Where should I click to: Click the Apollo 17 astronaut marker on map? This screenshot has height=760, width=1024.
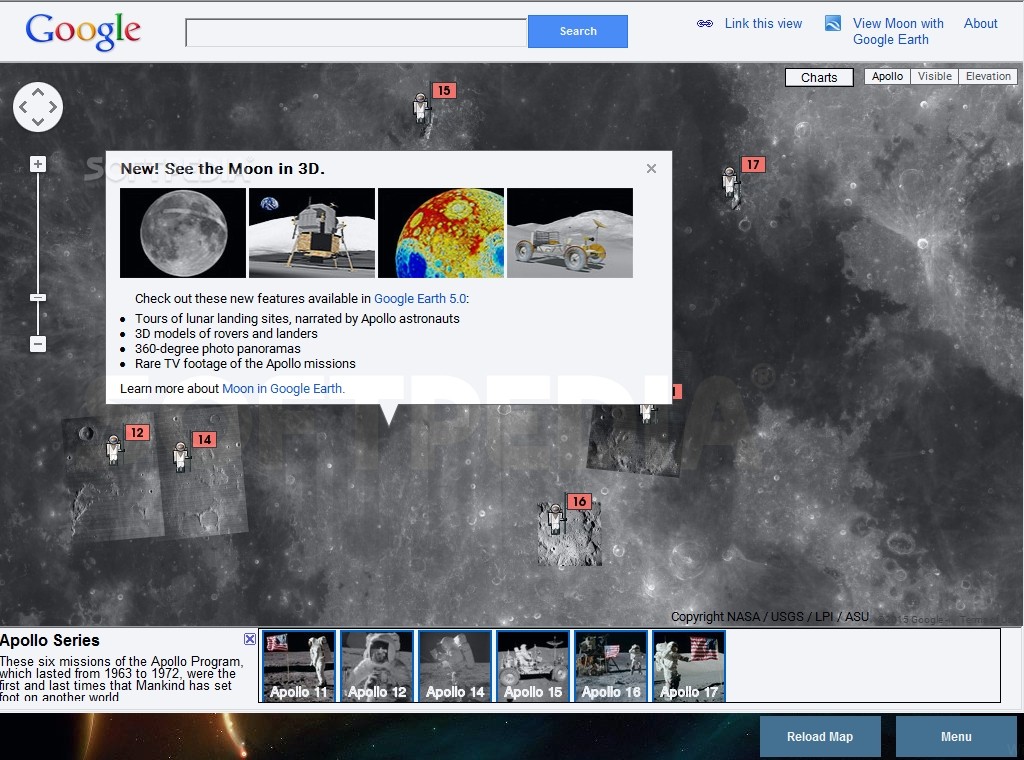point(731,182)
